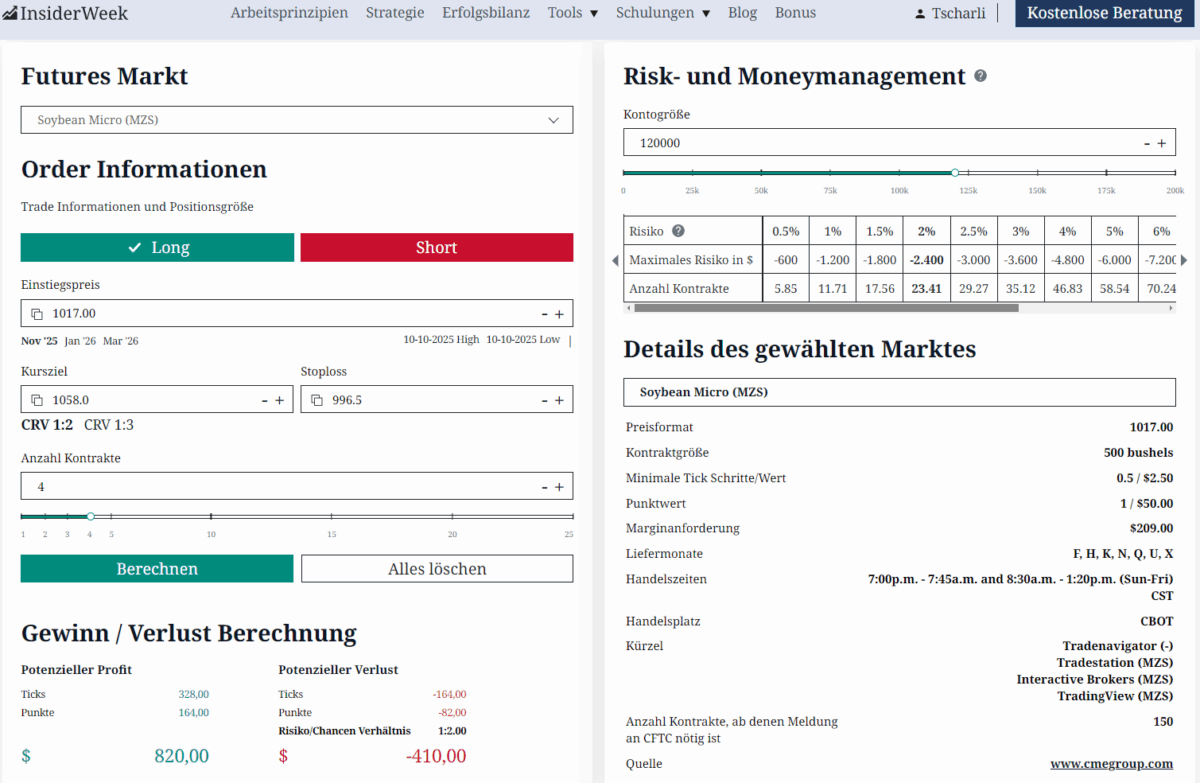
Task: Copy the Einstiegspreis value using copy icon
Action: point(36,313)
